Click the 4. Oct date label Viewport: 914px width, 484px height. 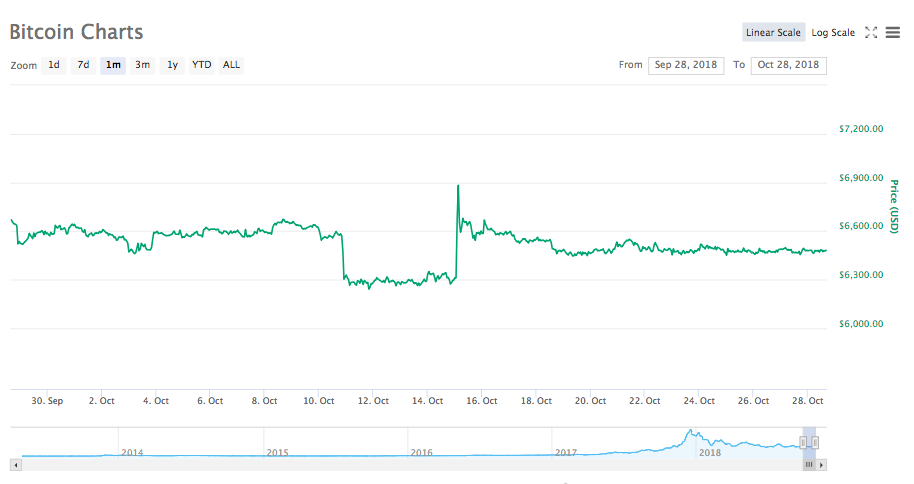coord(156,401)
